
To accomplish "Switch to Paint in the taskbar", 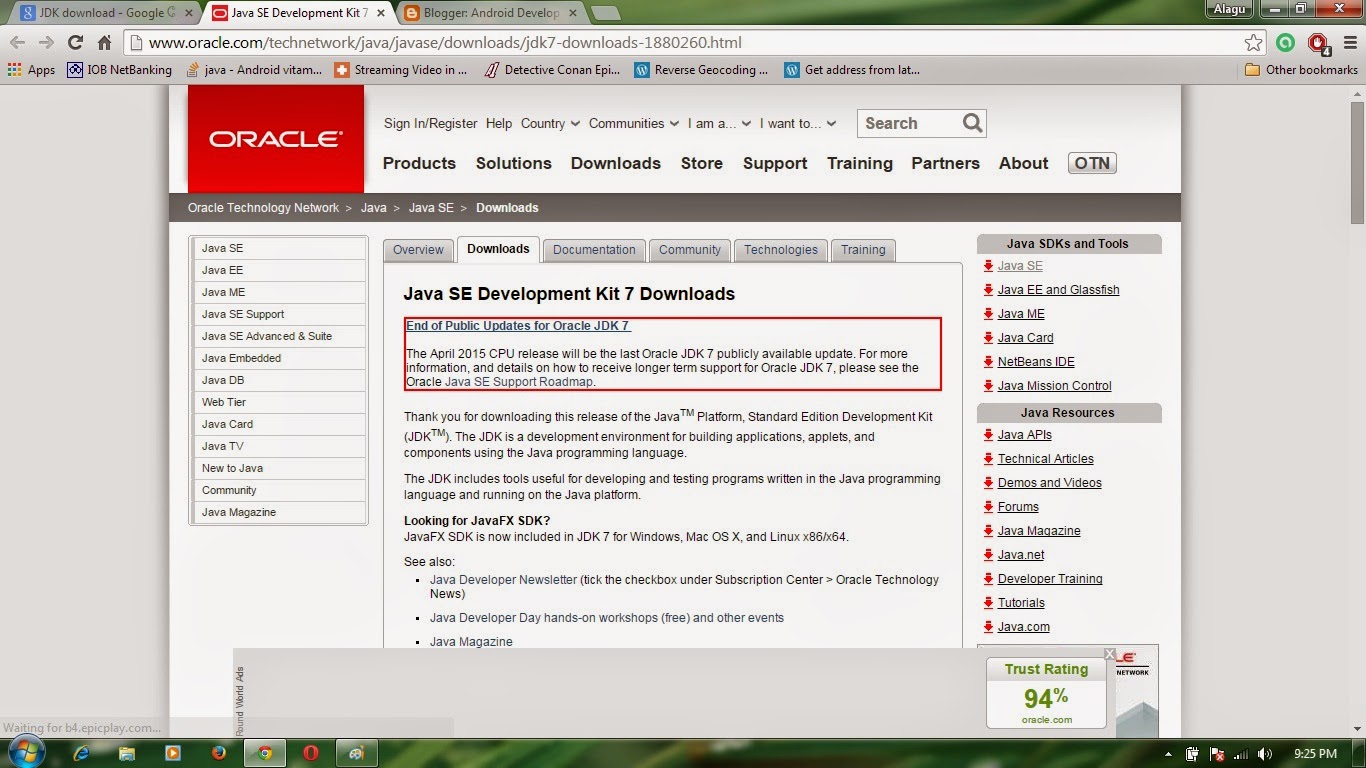I will (357, 753).
